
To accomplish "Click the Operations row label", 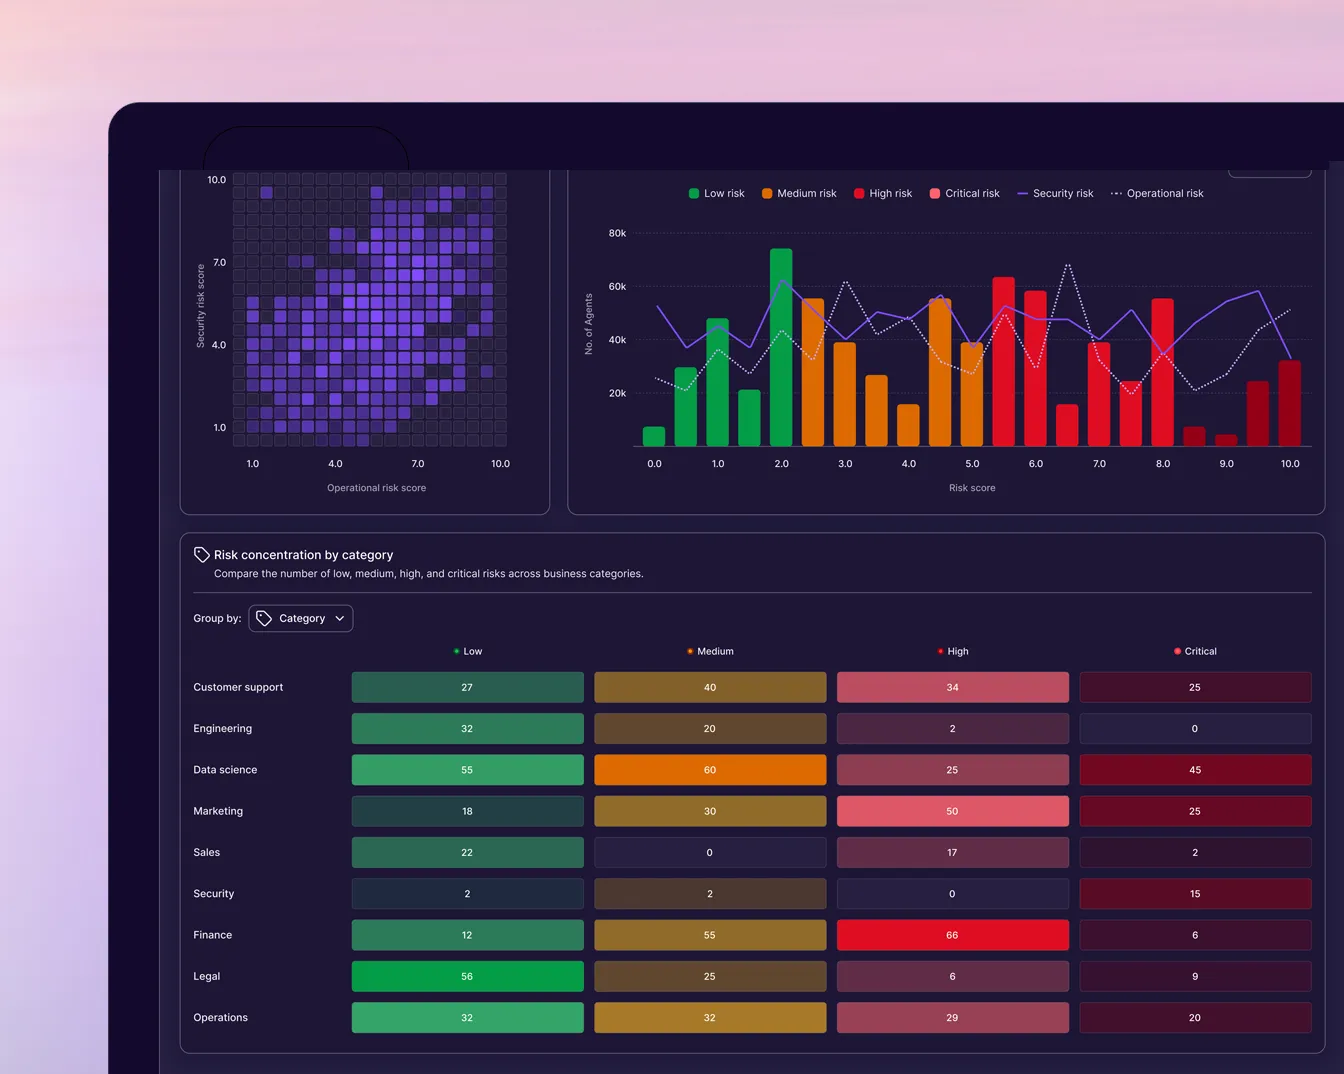I will pyautogui.click(x=220, y=1017).
